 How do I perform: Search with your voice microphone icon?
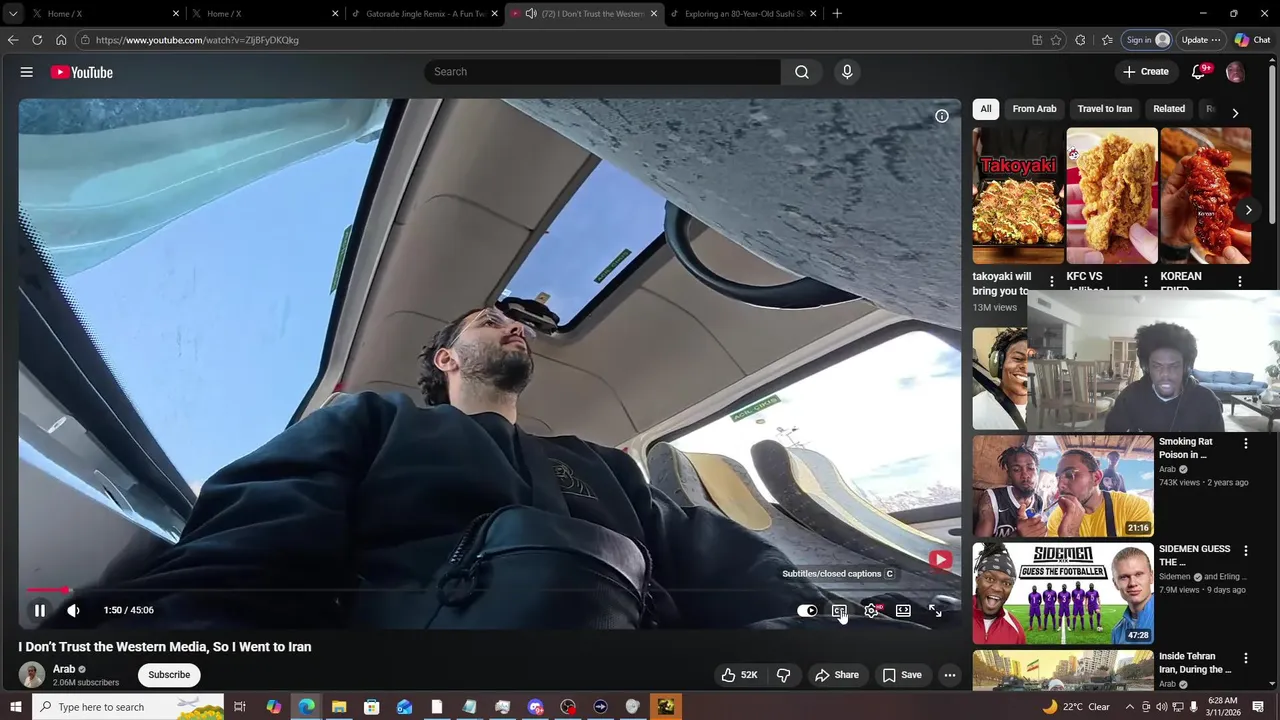847,72
